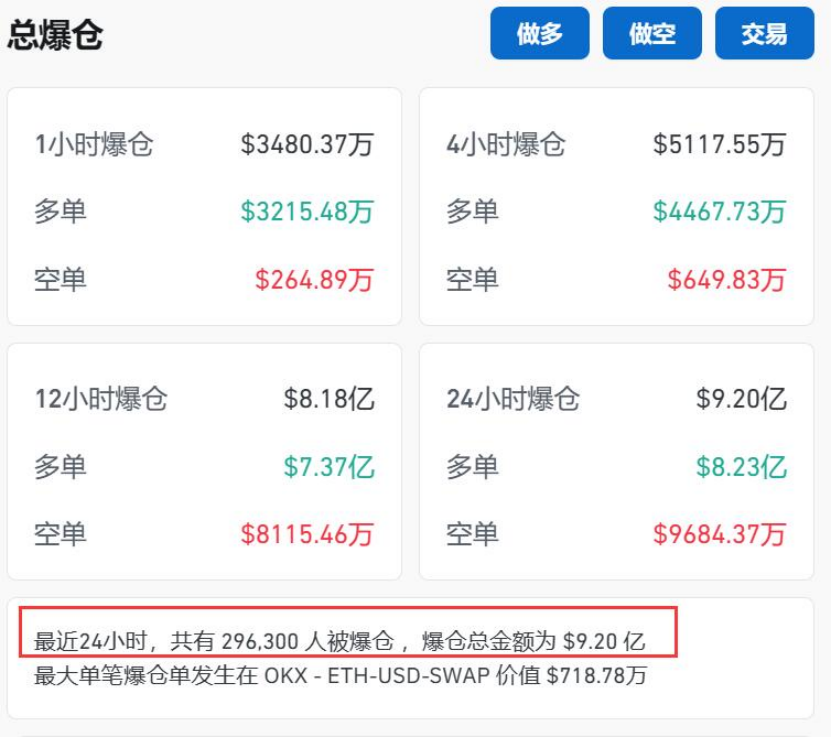831x738 pixels.
Task: Select the $3480.37万 one-hour total
Action: [307, 144]
